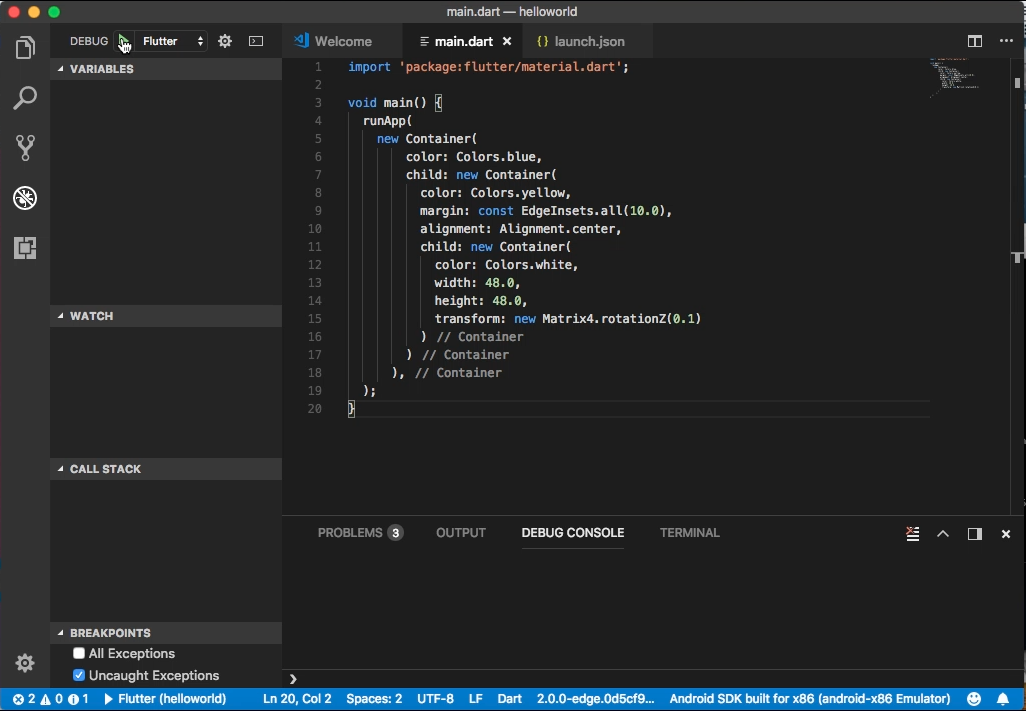The width and height of the screenshot is (1026, 711).
Task: Collapse the WATCH section
Action: [x=166, y=316]
